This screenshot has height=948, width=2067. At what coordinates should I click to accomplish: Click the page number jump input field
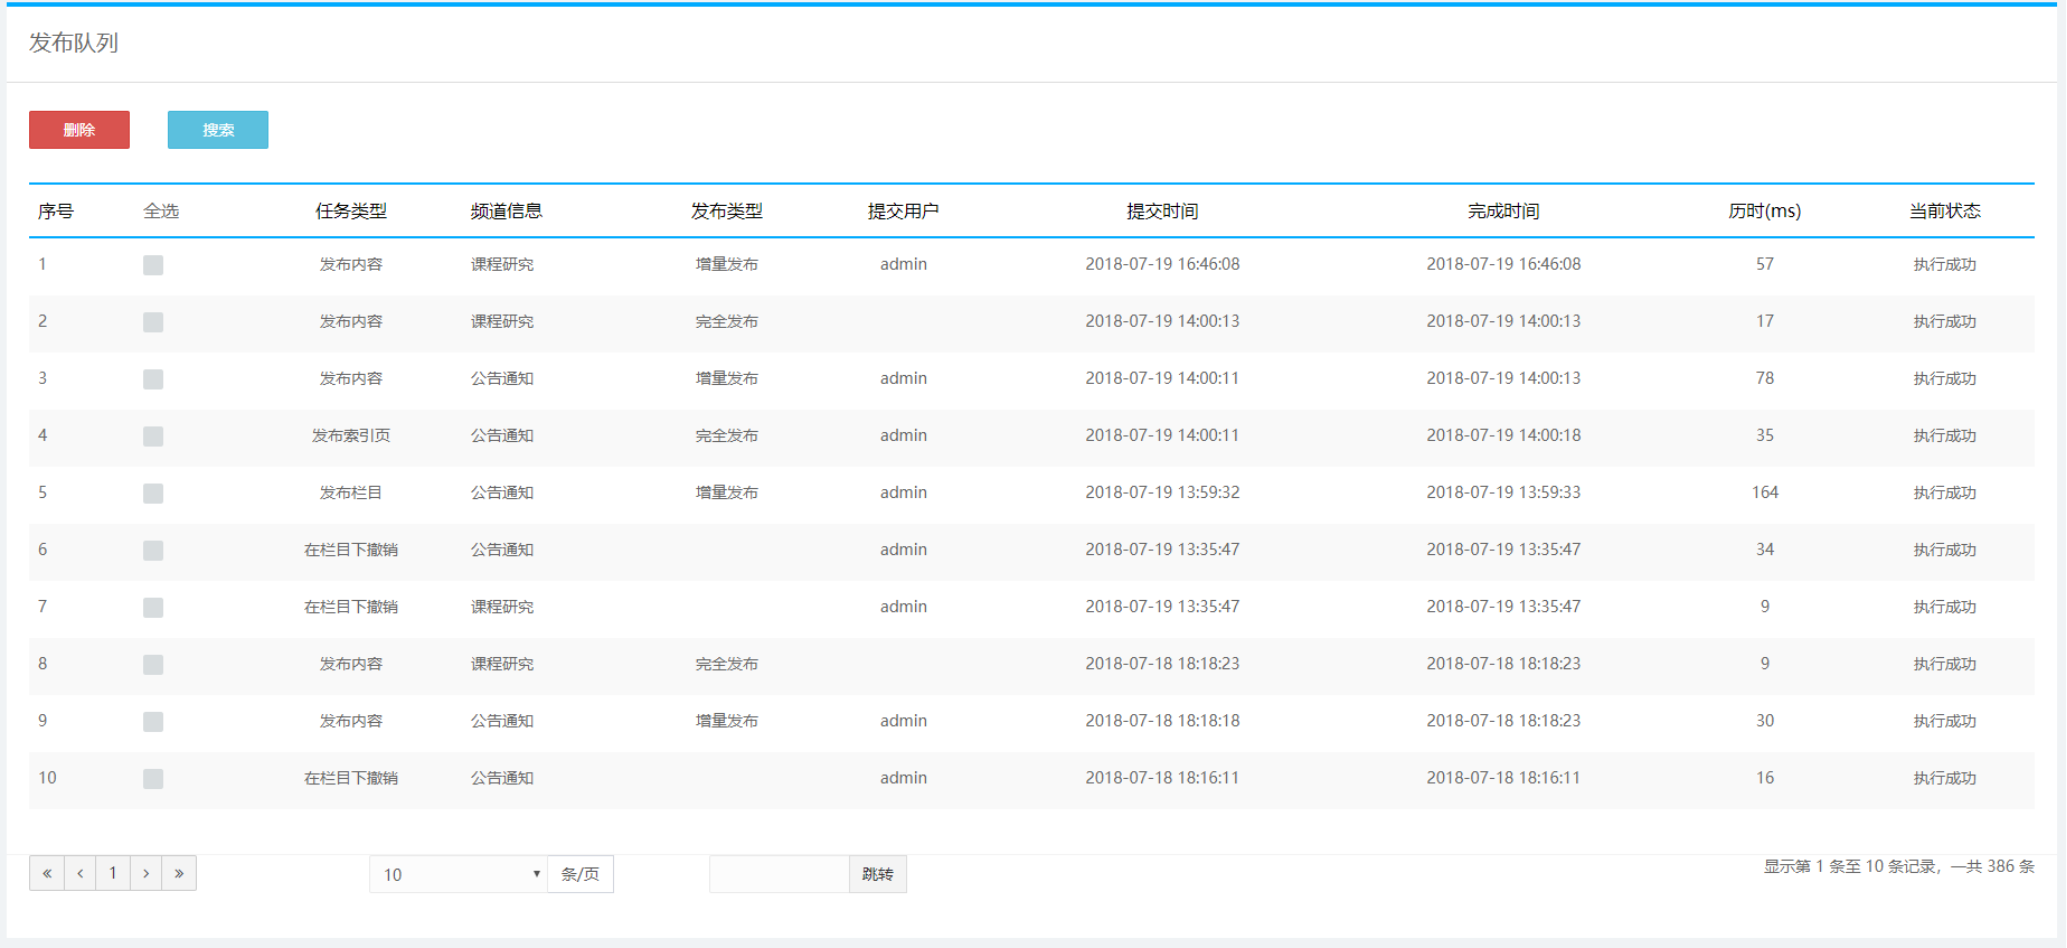click(779, 874)
